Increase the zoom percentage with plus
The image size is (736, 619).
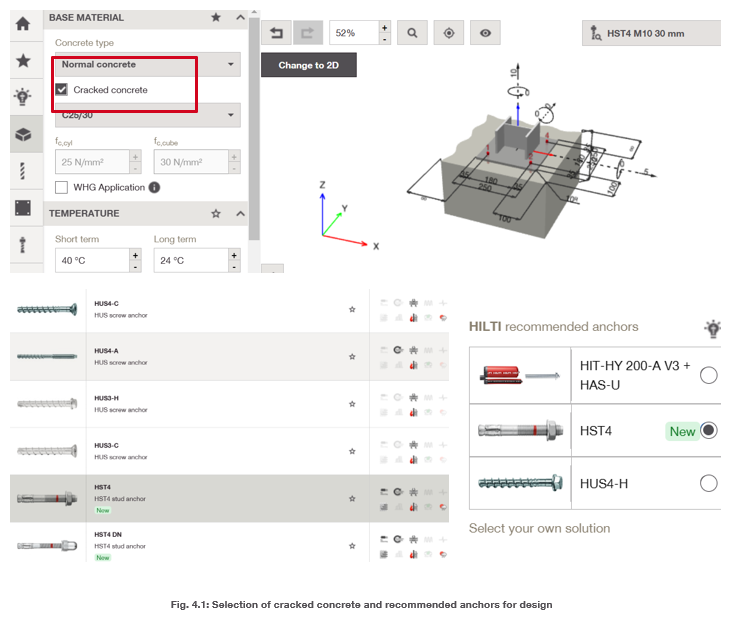coord(384,27)
